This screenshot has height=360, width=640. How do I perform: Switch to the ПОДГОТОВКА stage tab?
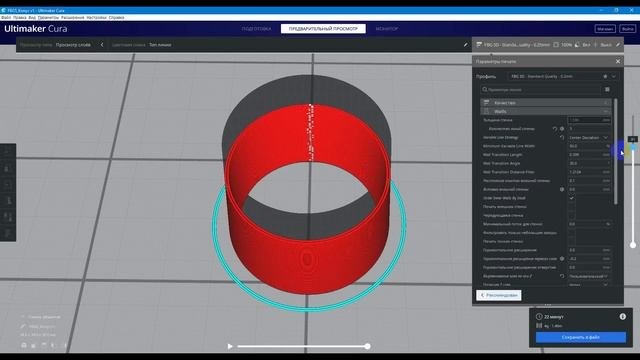256,29
